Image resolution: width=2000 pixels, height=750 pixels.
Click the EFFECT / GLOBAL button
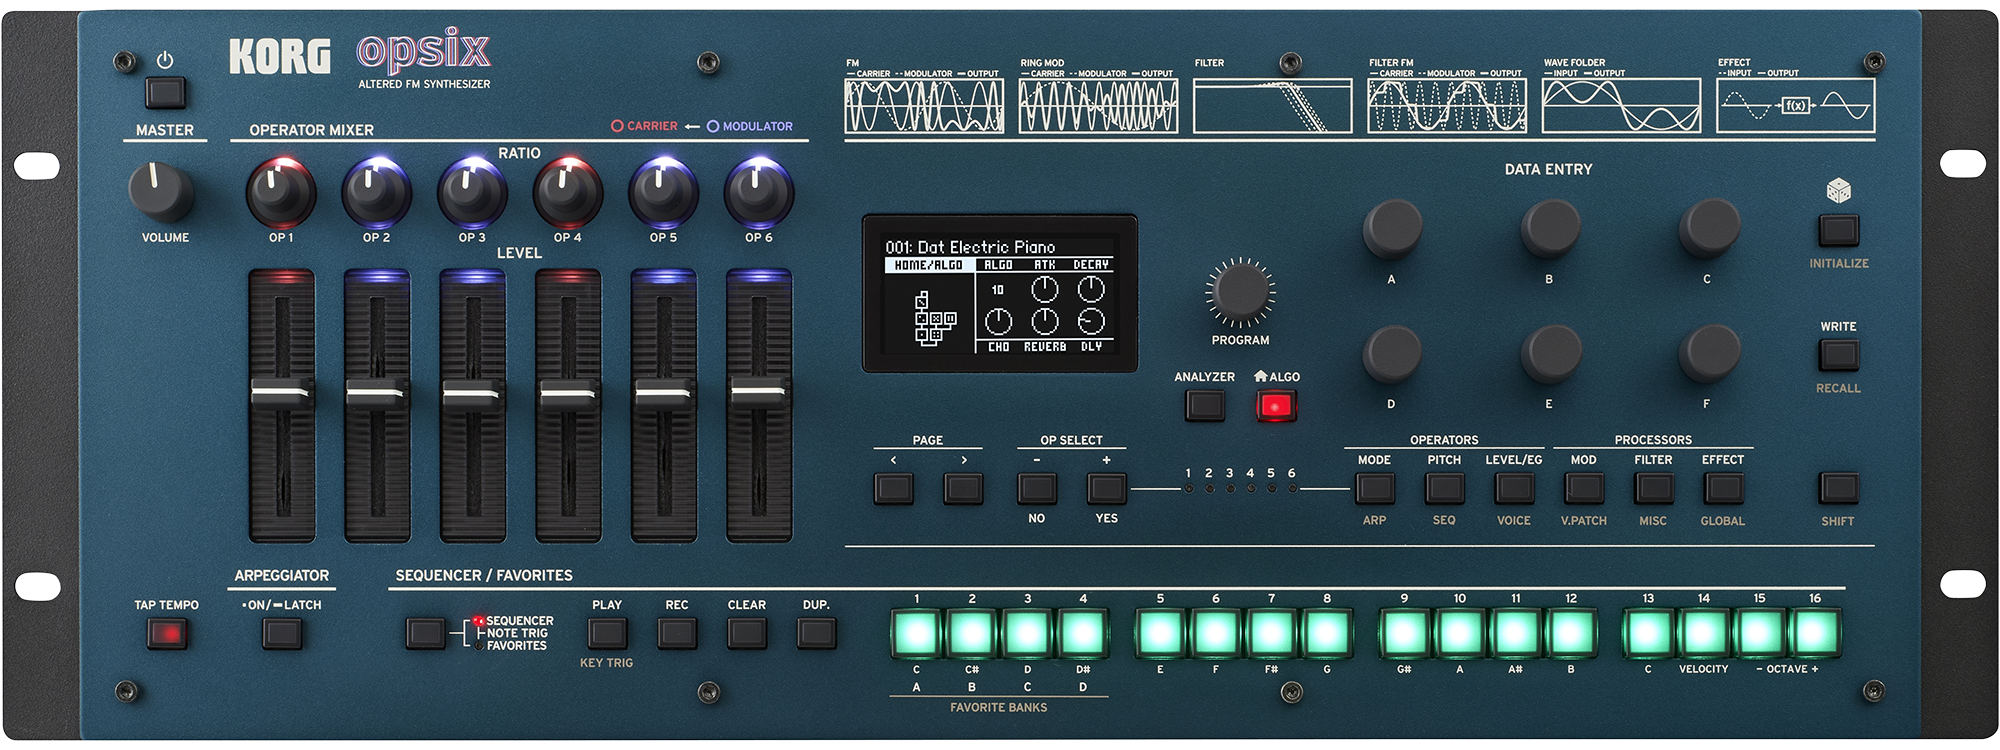point(1723,488)
